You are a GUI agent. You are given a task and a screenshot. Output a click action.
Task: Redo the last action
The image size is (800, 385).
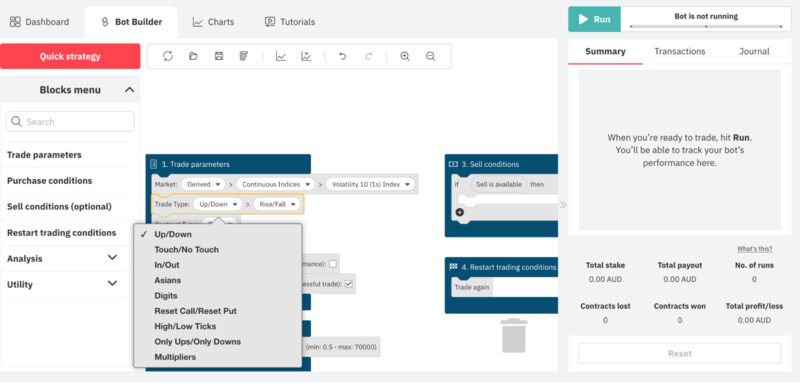tap(368, 57)
